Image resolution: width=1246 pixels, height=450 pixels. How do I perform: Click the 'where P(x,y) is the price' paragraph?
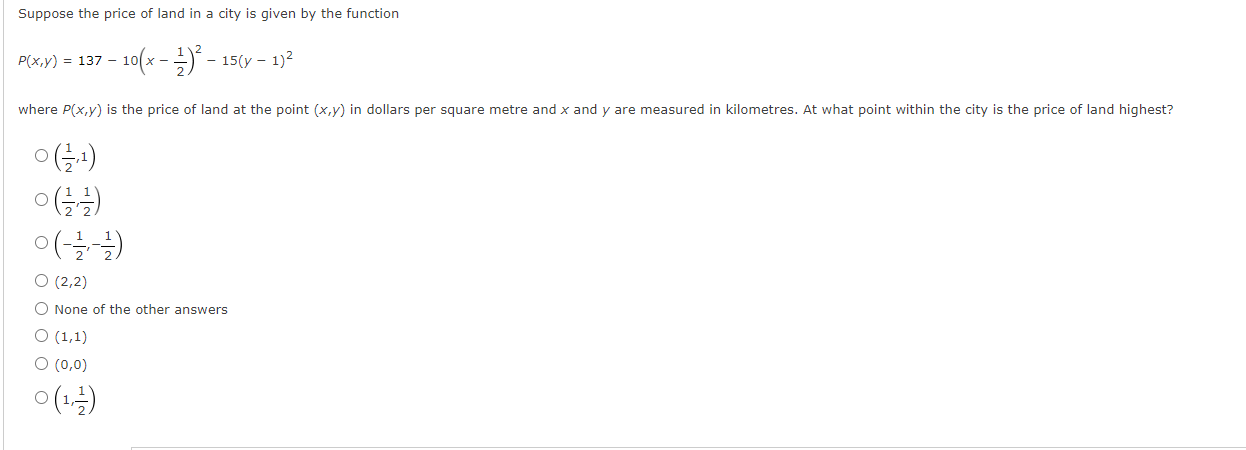(x=595, y=109)
